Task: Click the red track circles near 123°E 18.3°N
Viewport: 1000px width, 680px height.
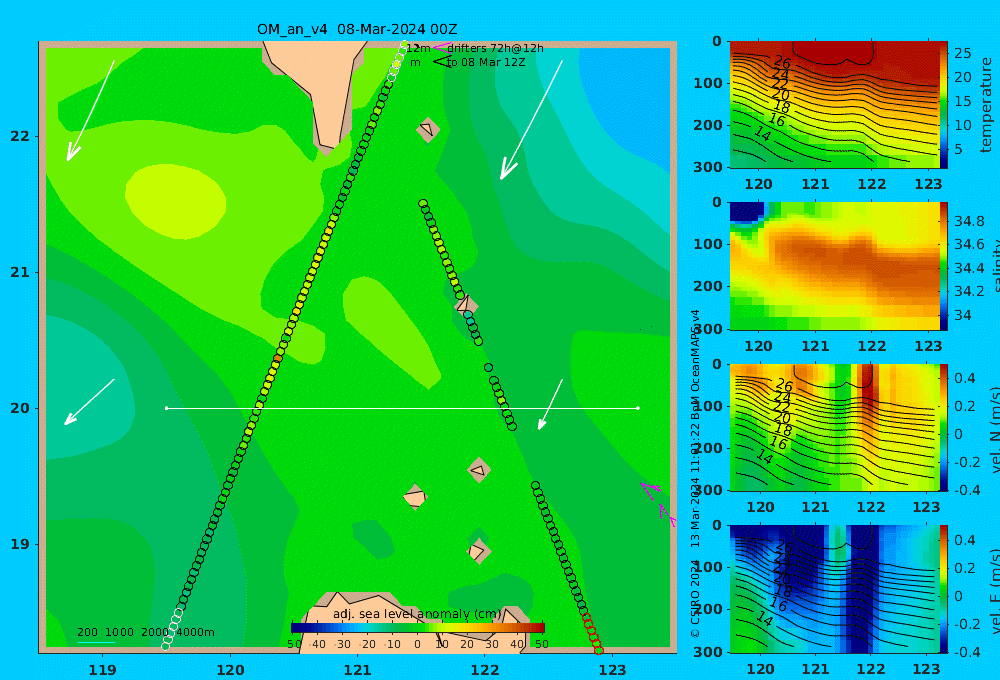Action: click(592, 633)
